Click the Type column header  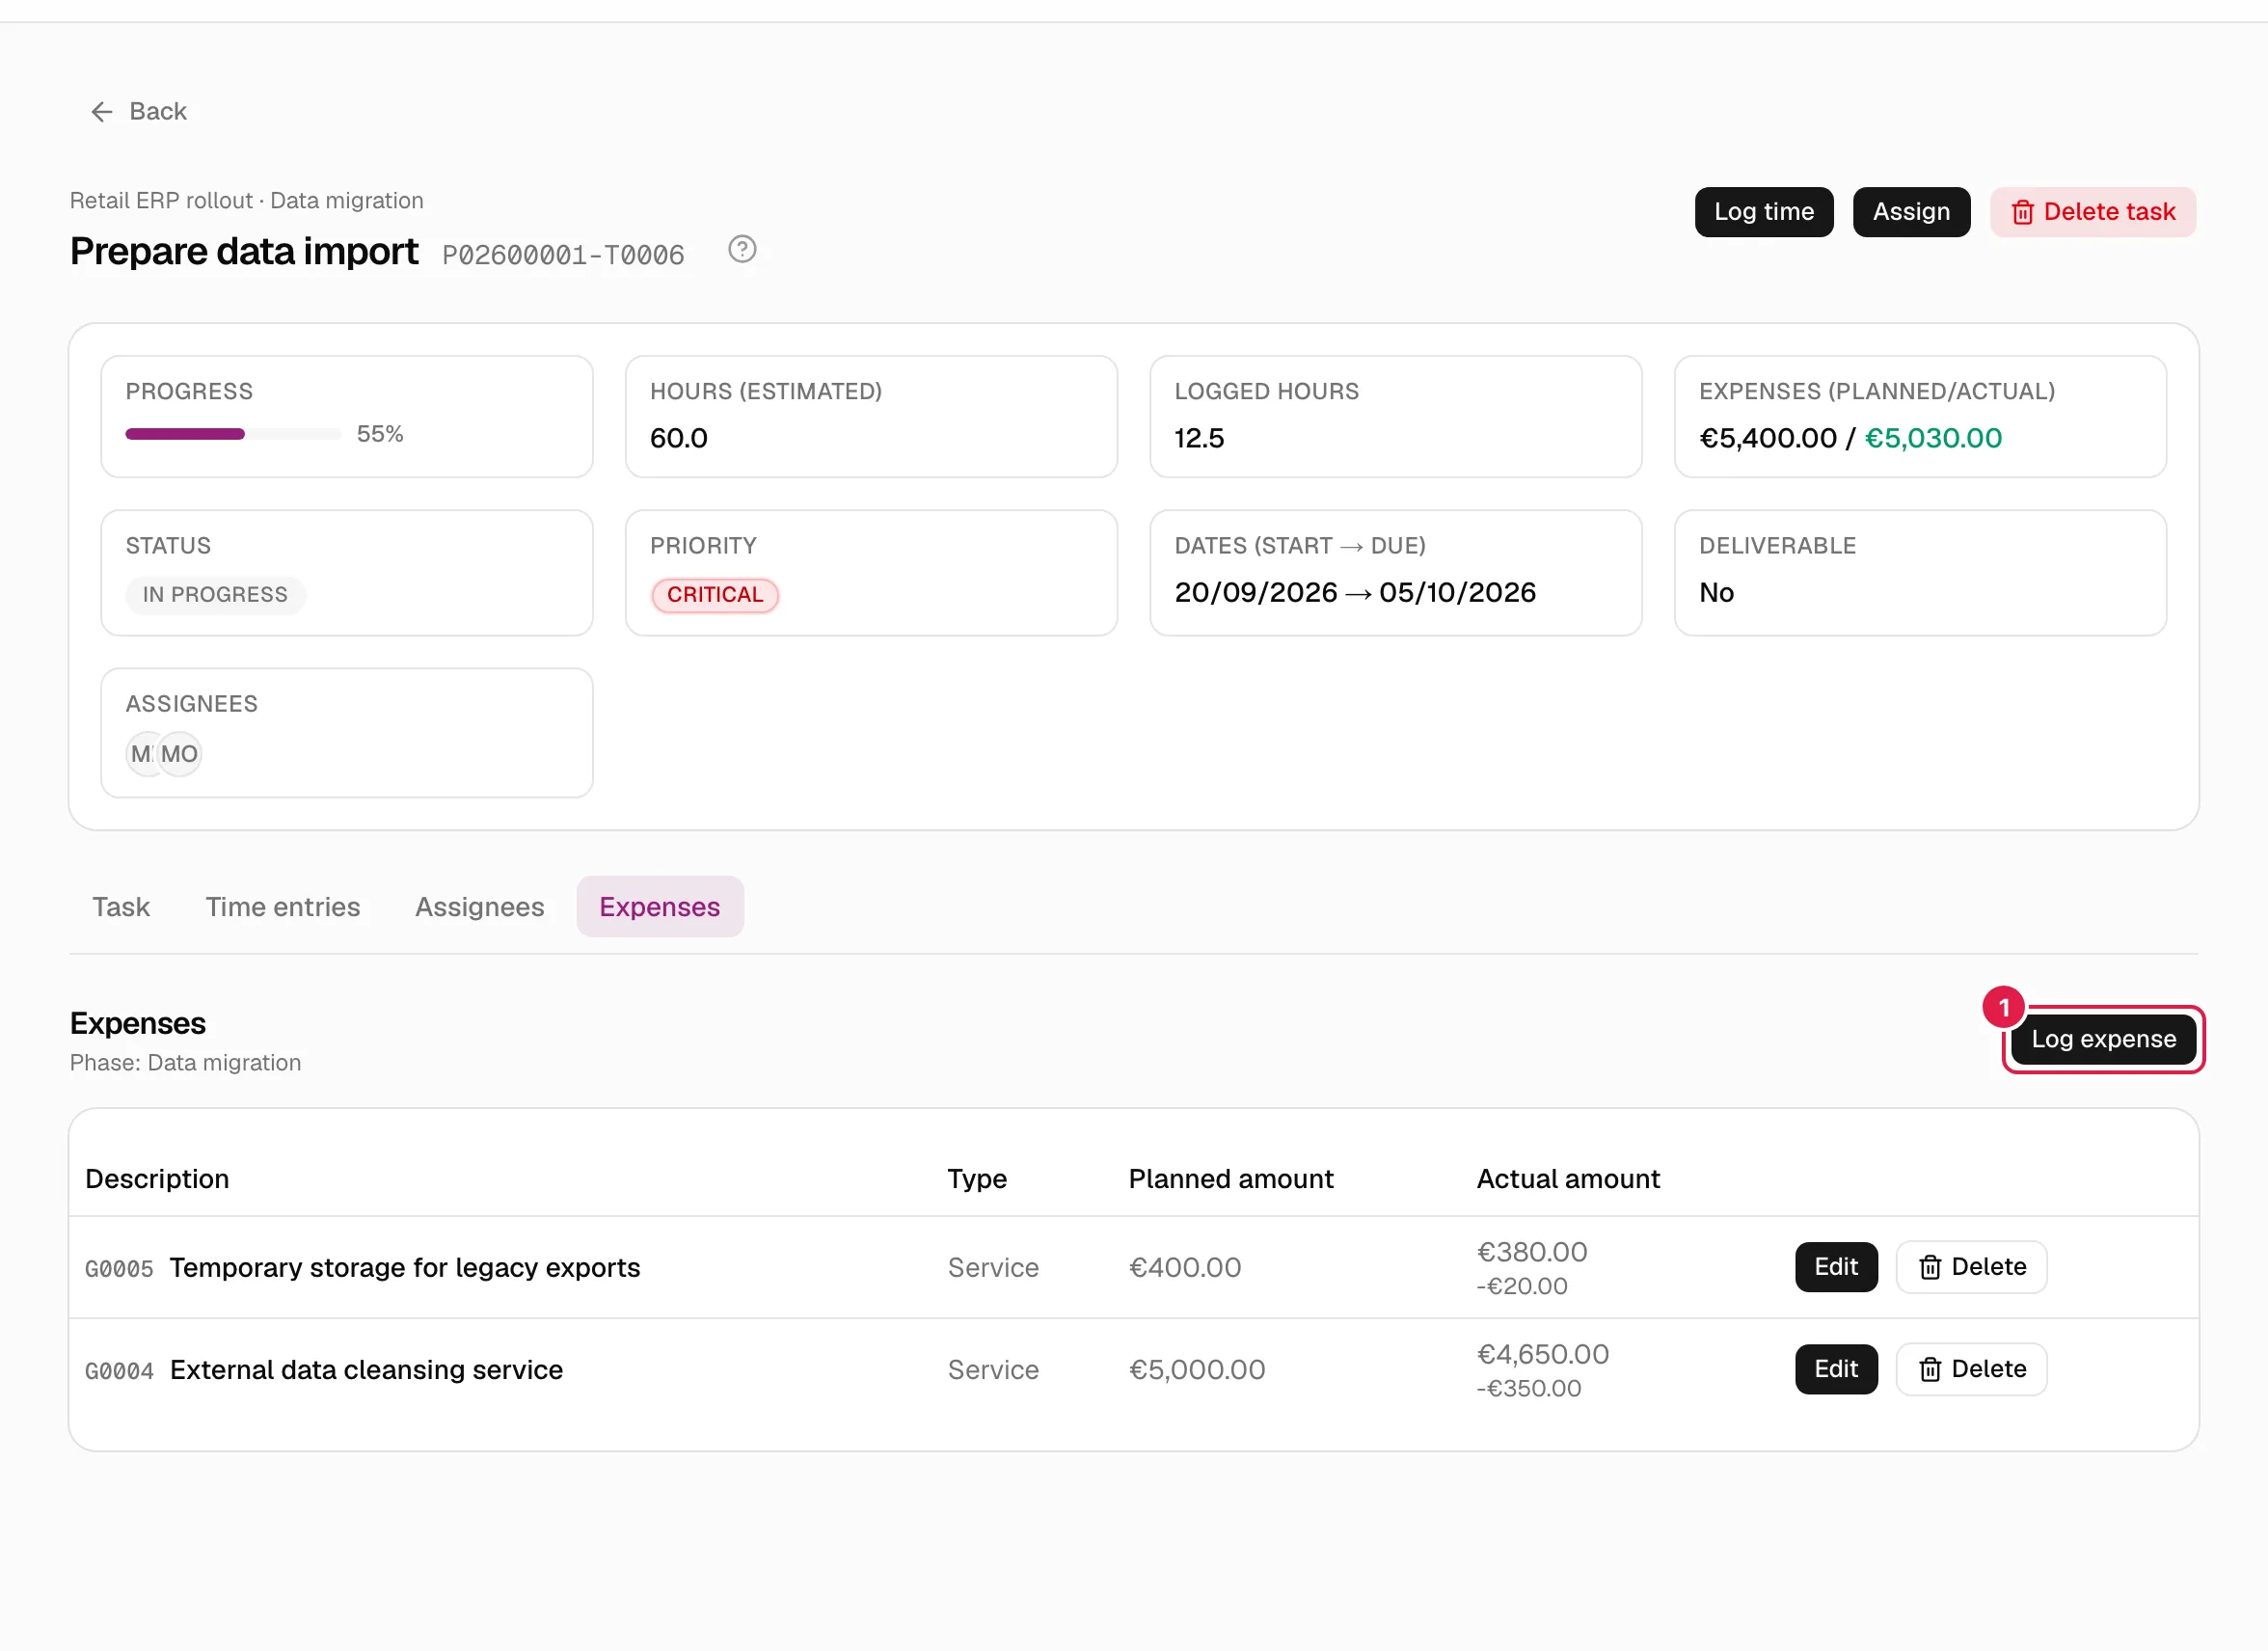(x=977, y=1179)
